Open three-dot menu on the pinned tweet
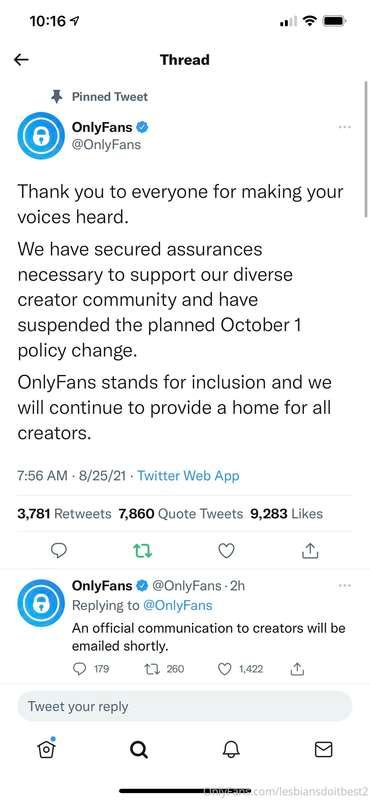370x800 pixels. (345, 127)
